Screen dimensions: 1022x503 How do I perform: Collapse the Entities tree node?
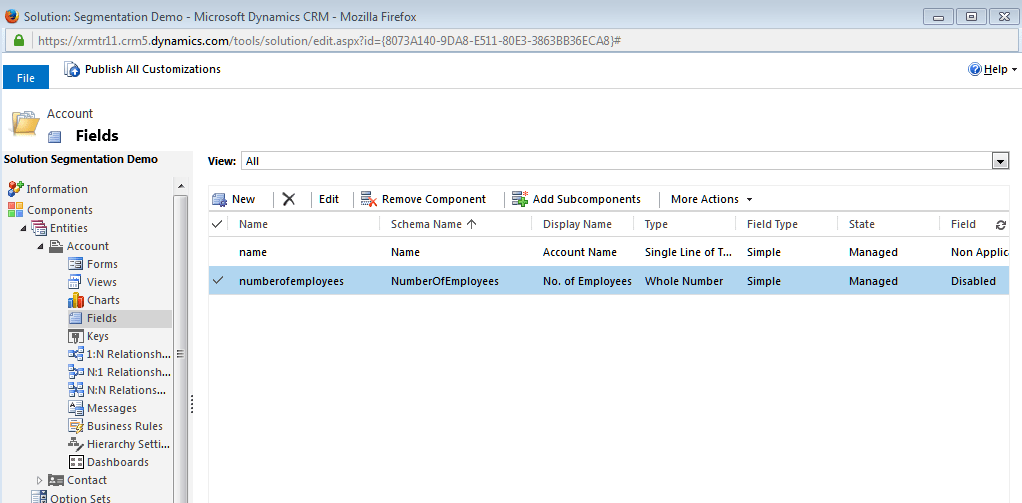click(x=25, y=229)
